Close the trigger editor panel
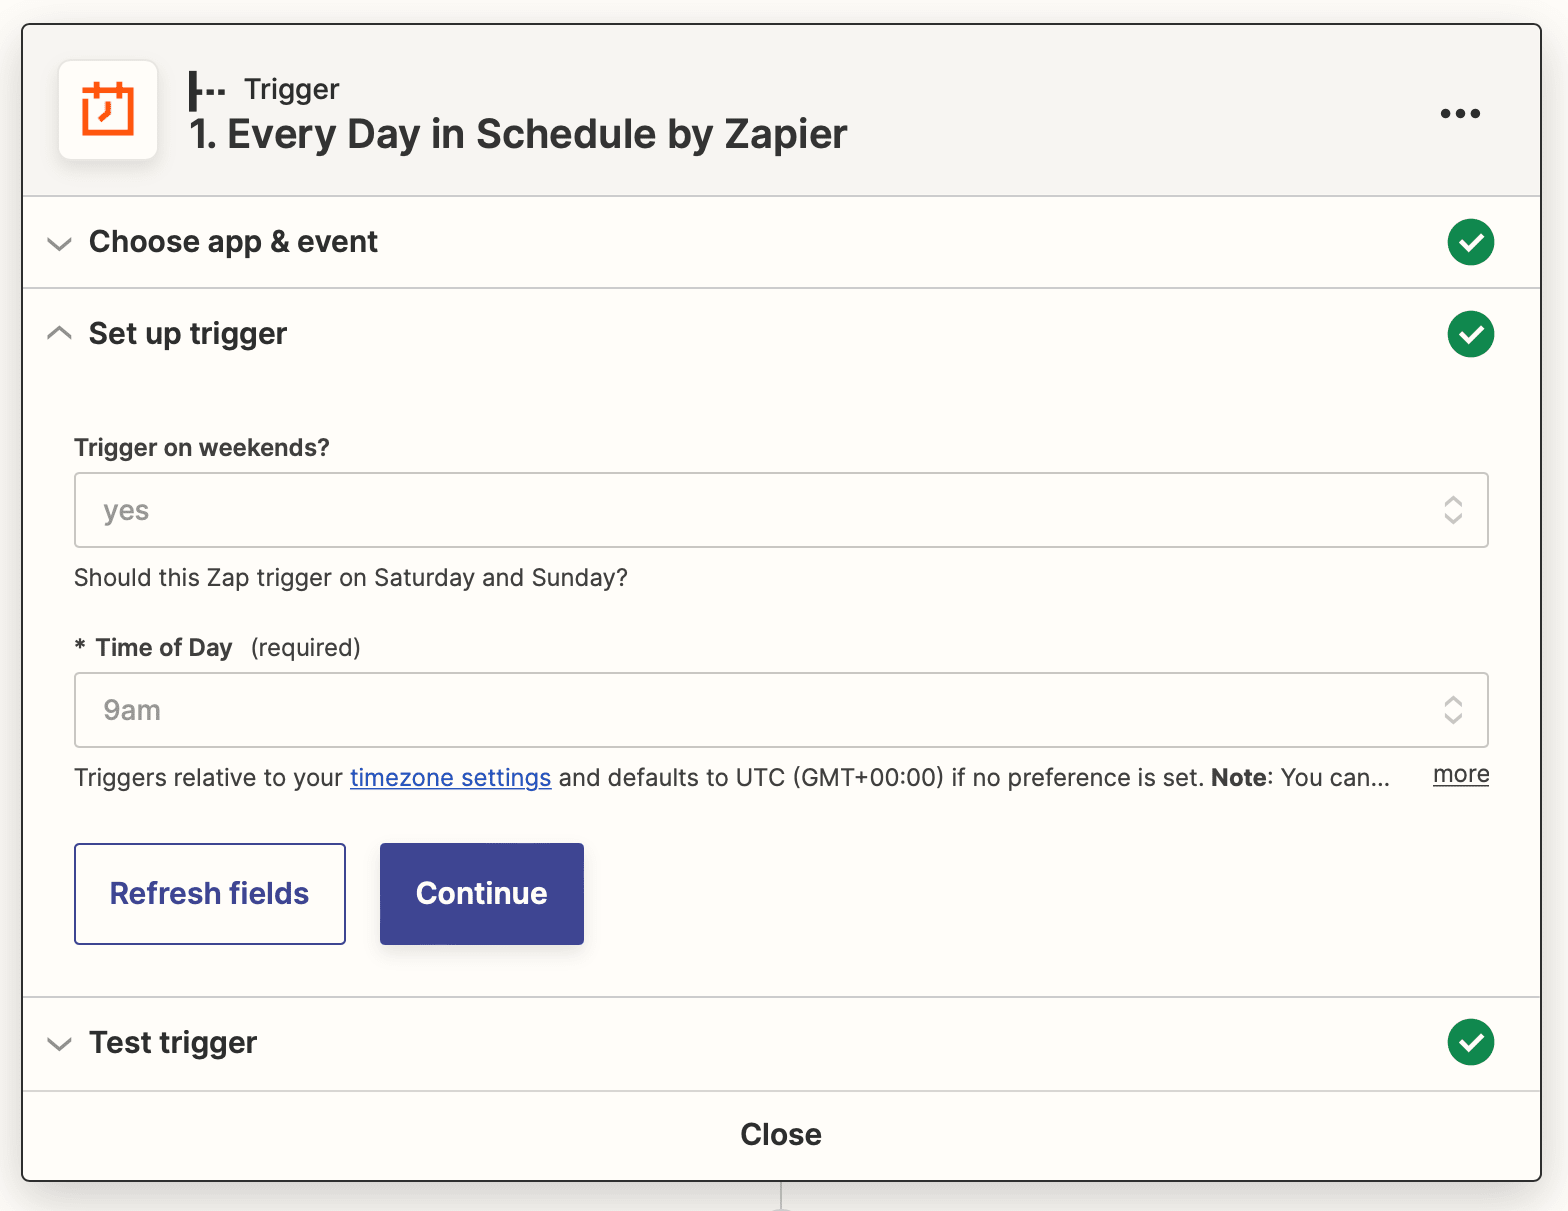1568x1211 pixels. (x=781, y=1134)
